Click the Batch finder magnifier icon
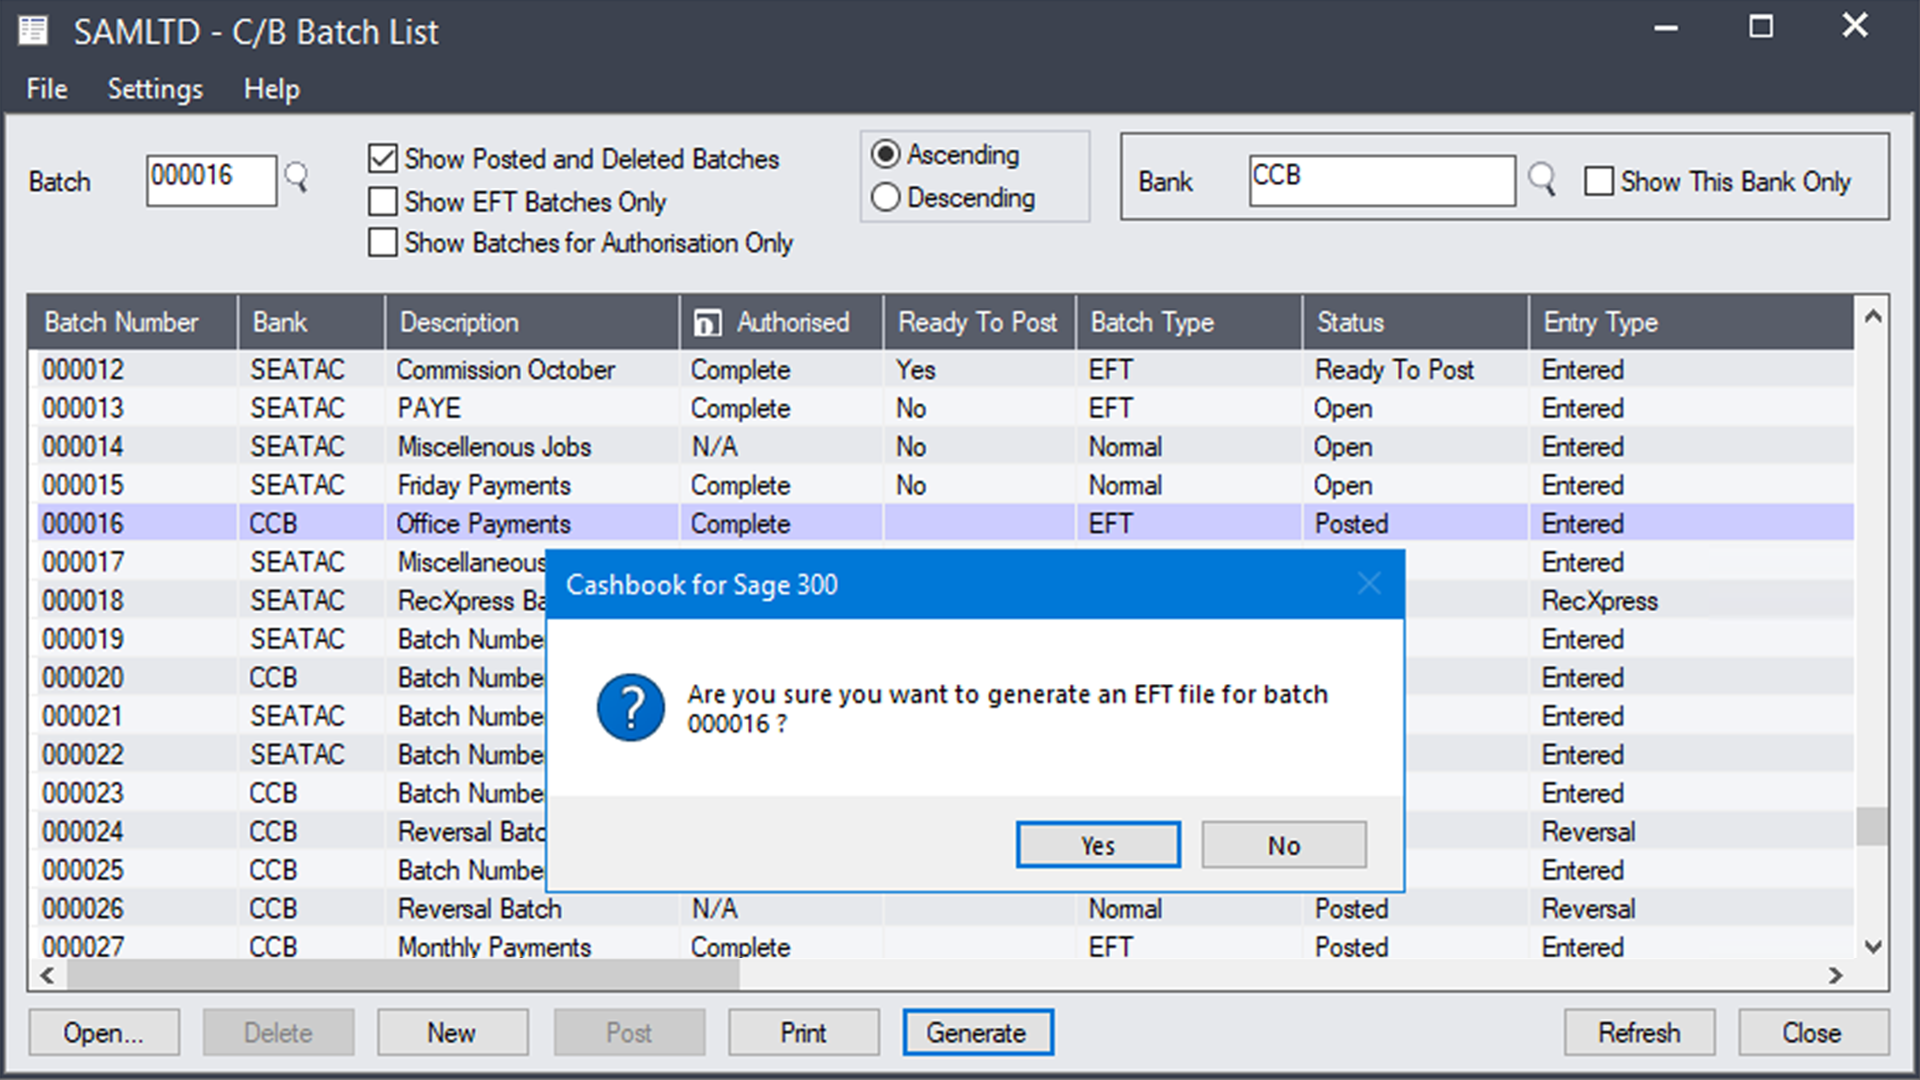Screen dimensions: 1920x1080 (x=297, y=178)
